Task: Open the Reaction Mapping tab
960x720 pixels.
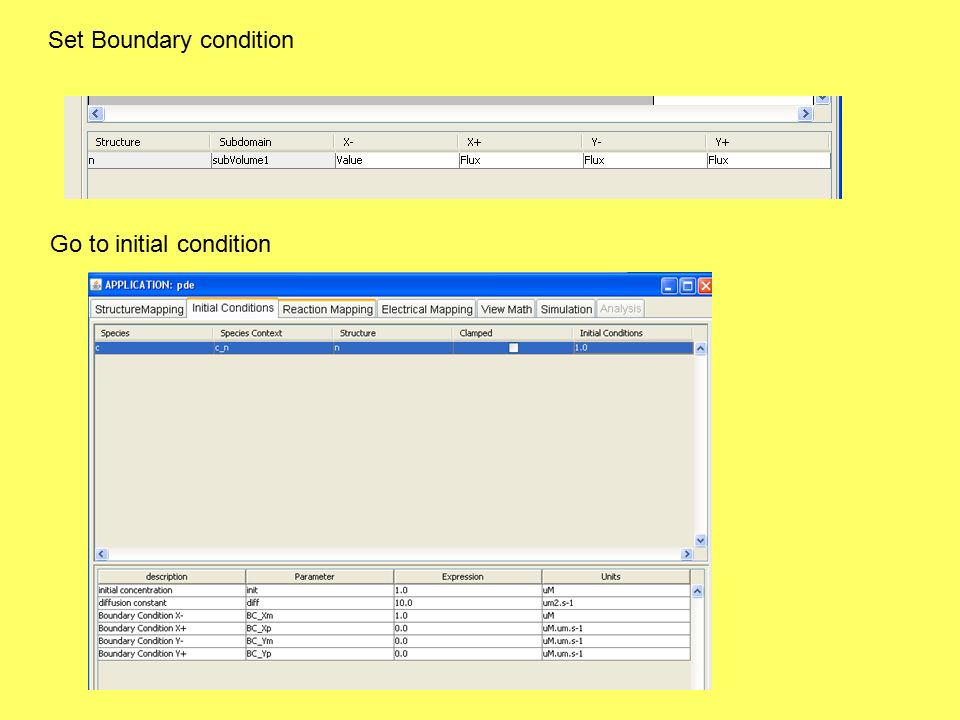Action: click(x=328, y=309)
